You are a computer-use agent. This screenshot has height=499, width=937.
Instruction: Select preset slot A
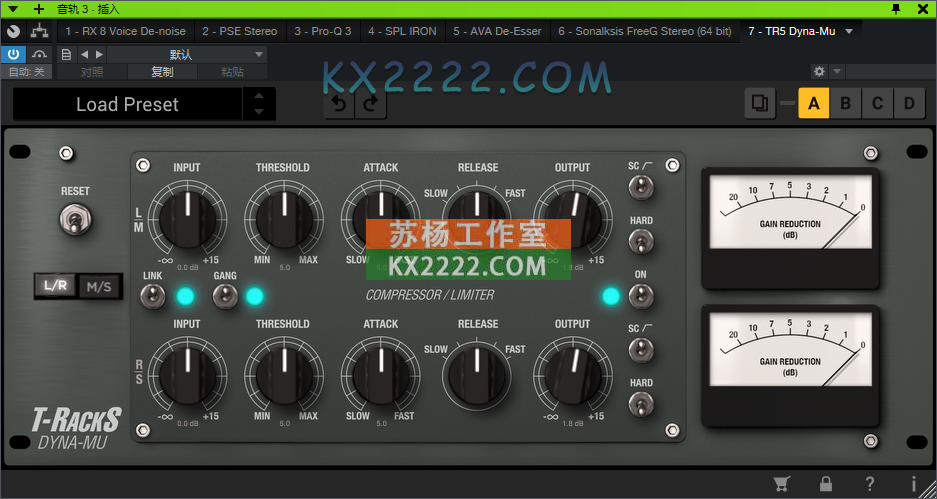coord(813,103)
